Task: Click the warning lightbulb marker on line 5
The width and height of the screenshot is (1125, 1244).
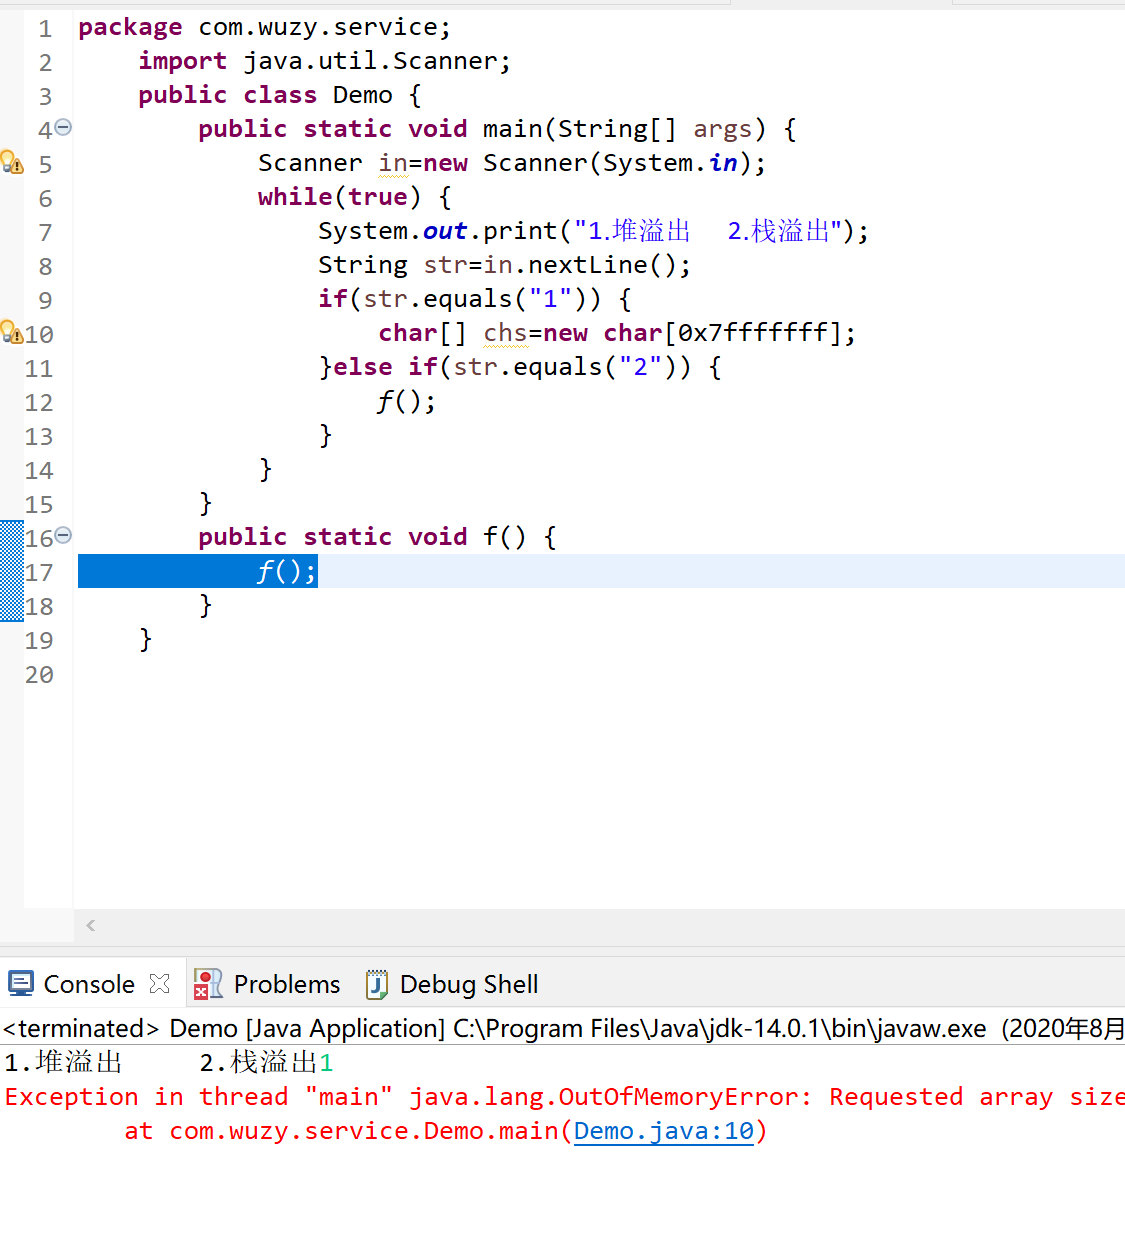Action: (x=11, y=162)
